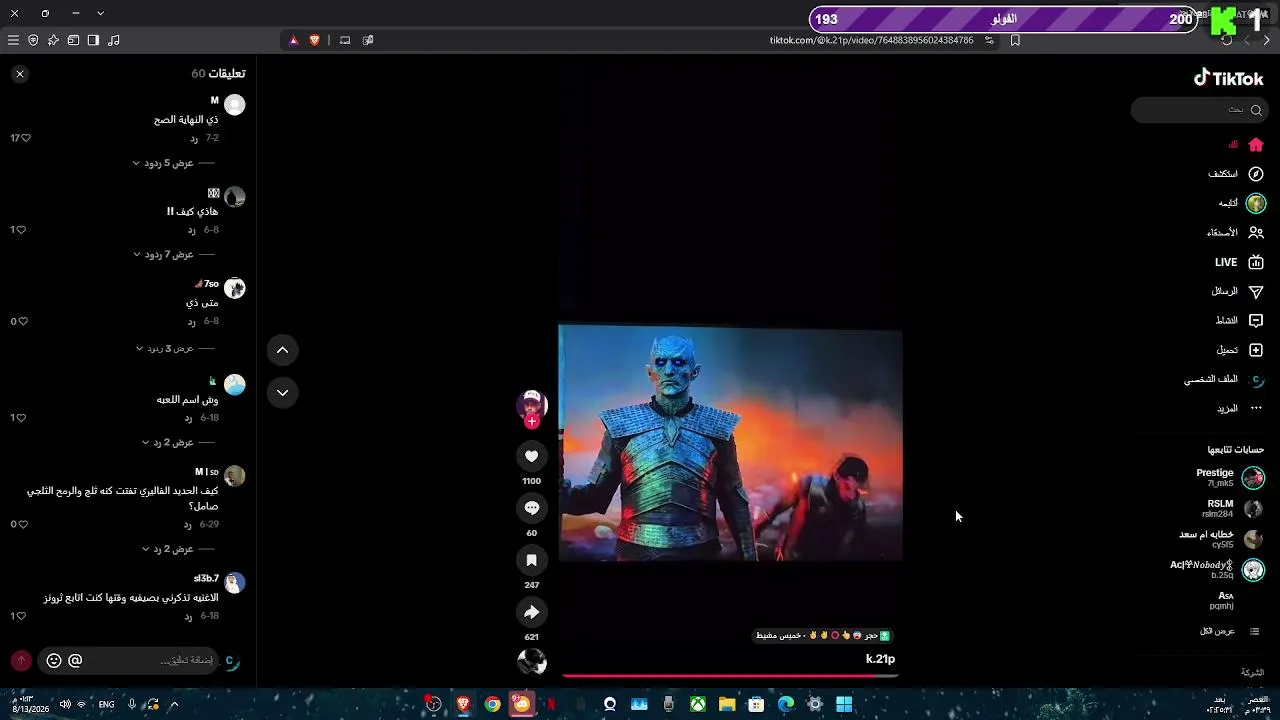
Task: Close the comments panel
Action: click(20, 74)
